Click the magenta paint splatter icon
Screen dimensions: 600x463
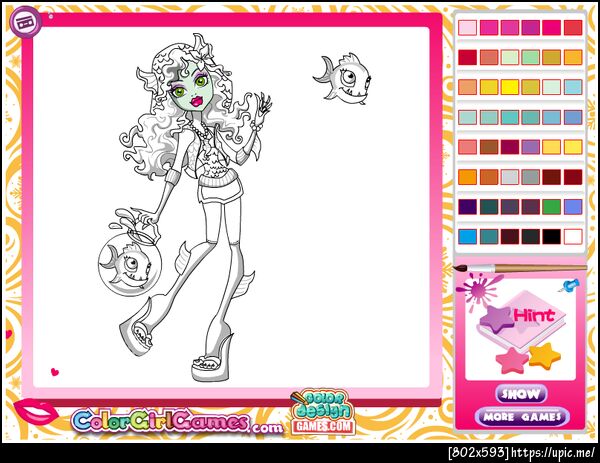point(479,292)
